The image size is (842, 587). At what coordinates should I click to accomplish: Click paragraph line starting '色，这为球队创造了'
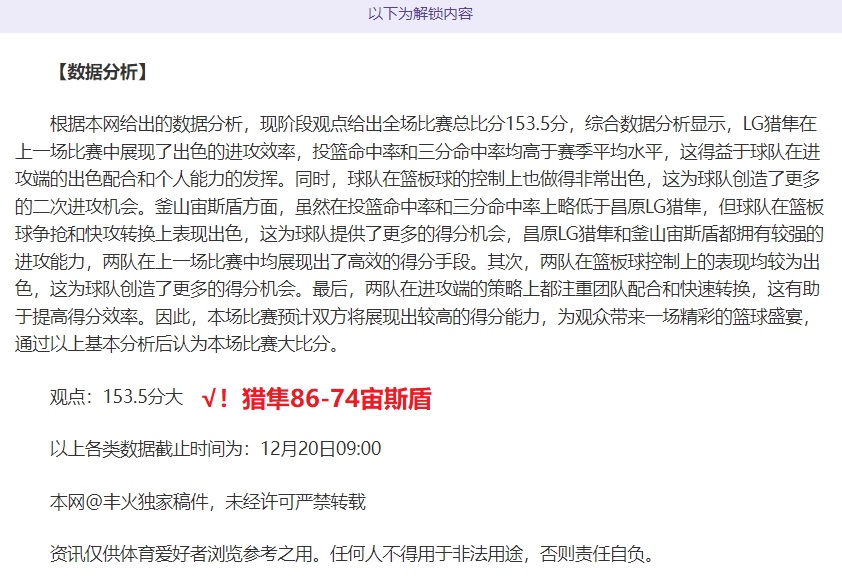(418, 289)
